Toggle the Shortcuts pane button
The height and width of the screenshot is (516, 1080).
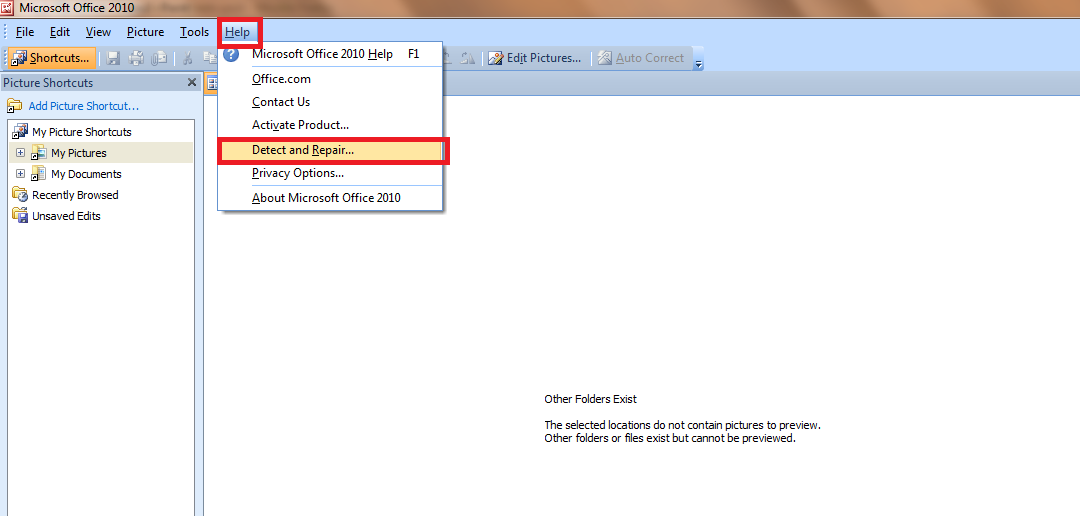52,58
